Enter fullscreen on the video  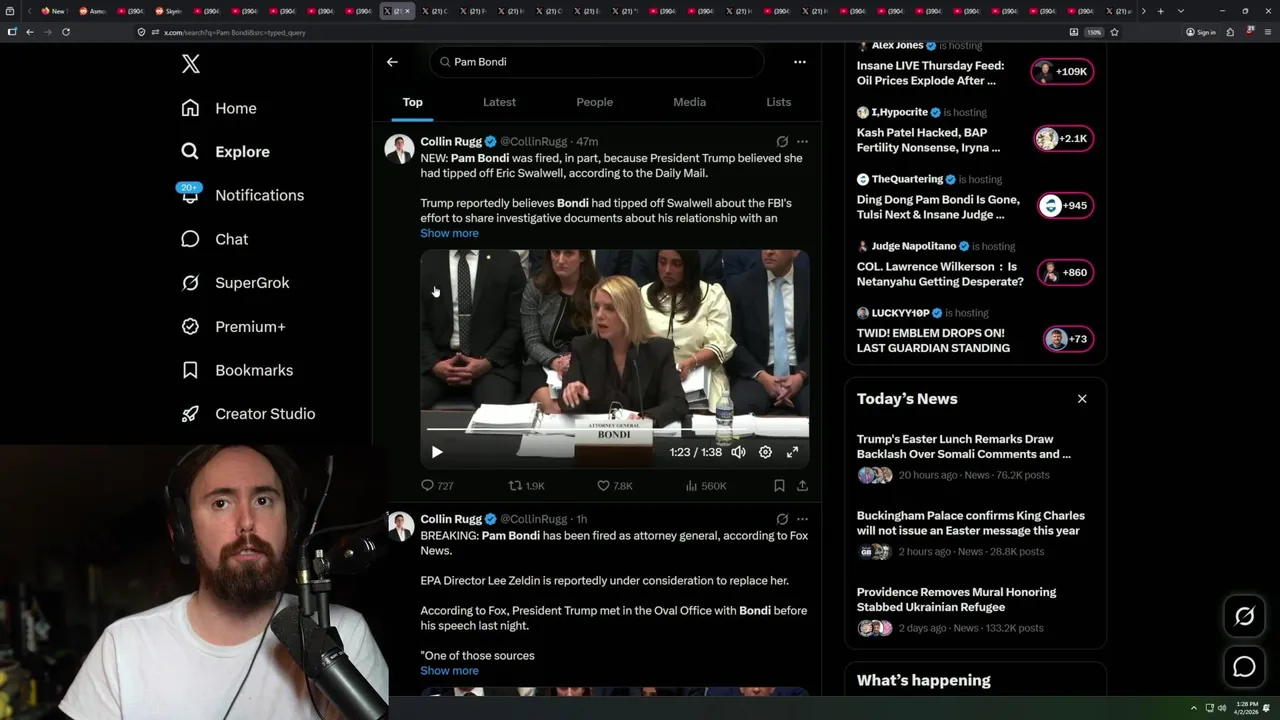coord(792,452)
